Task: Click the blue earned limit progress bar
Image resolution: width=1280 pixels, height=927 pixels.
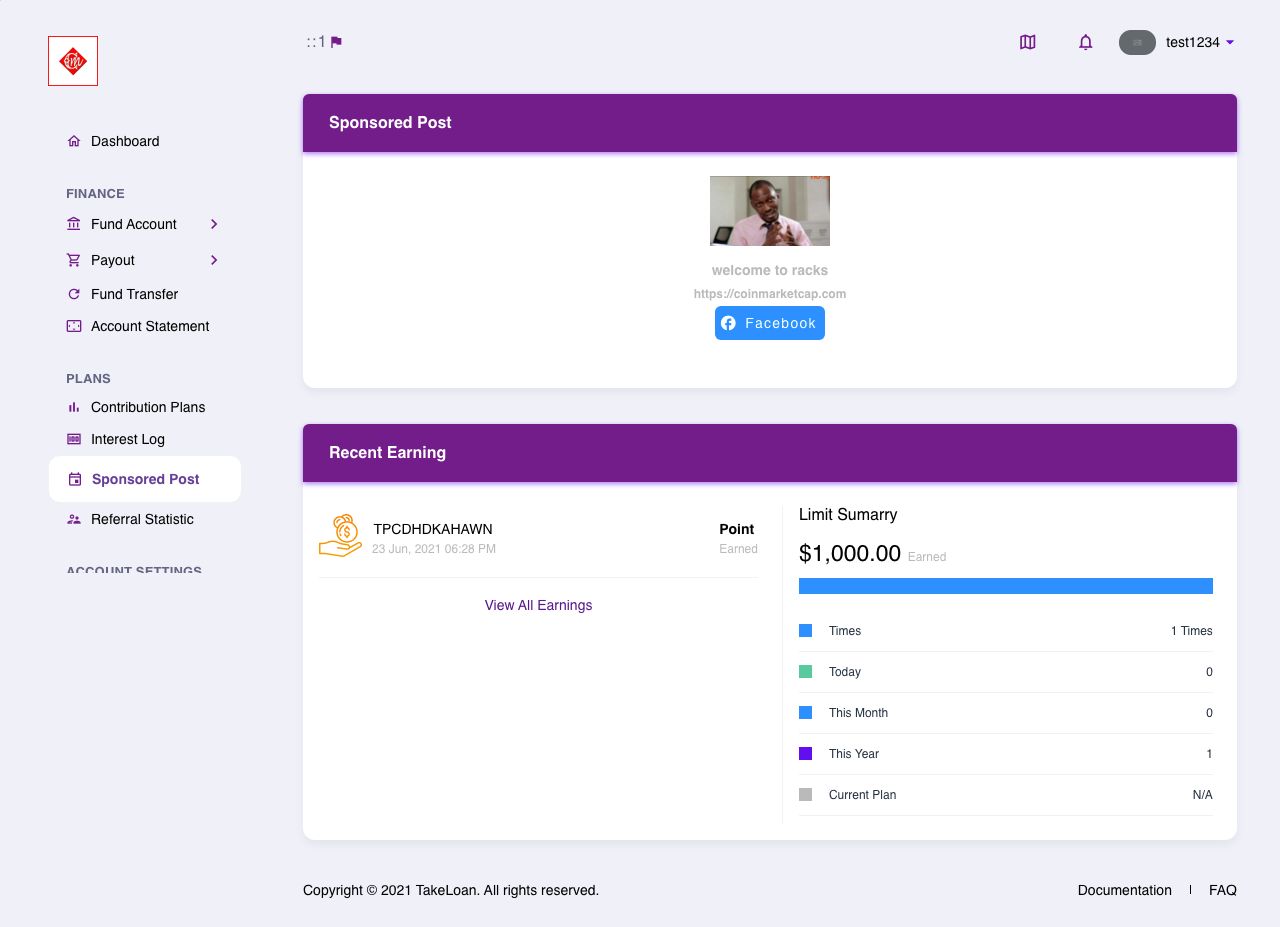Action: click(x=1005, y=586)
